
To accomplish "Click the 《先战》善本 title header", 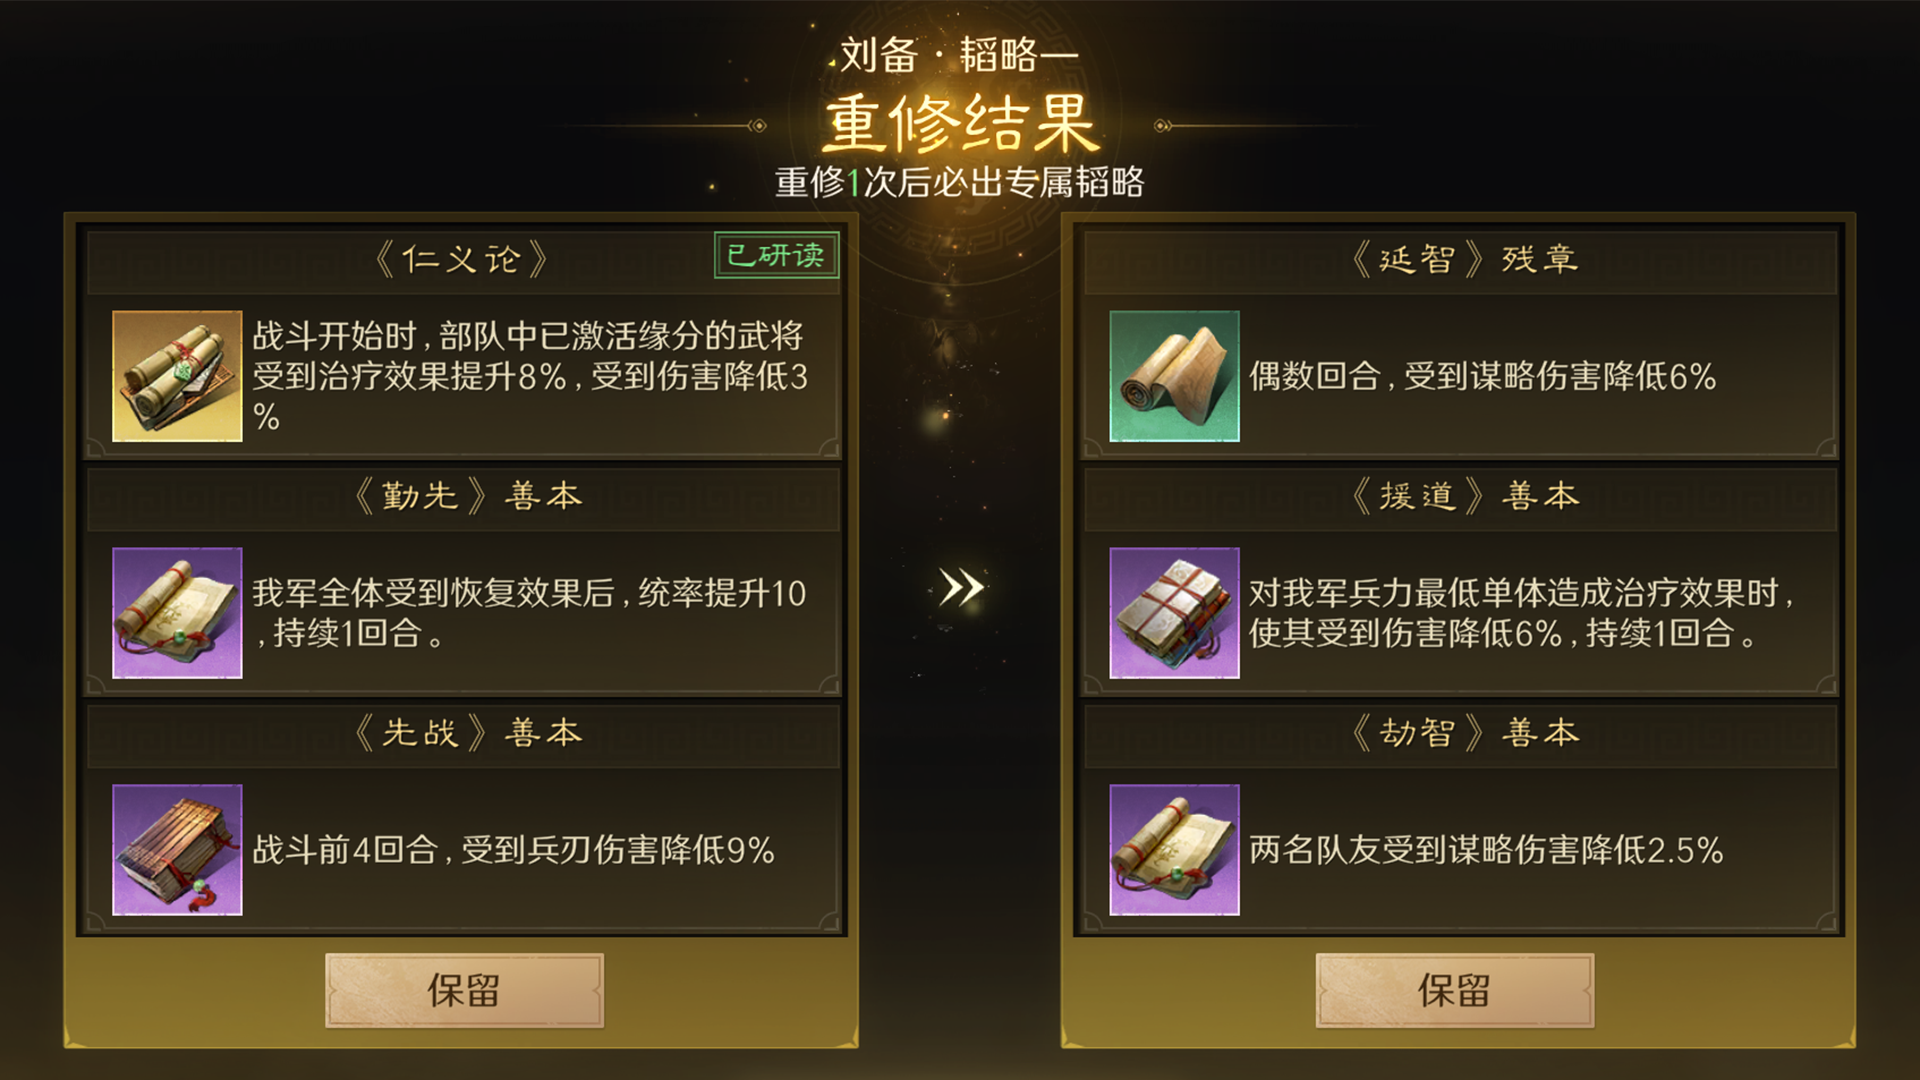I will click(x=468, y=733).
